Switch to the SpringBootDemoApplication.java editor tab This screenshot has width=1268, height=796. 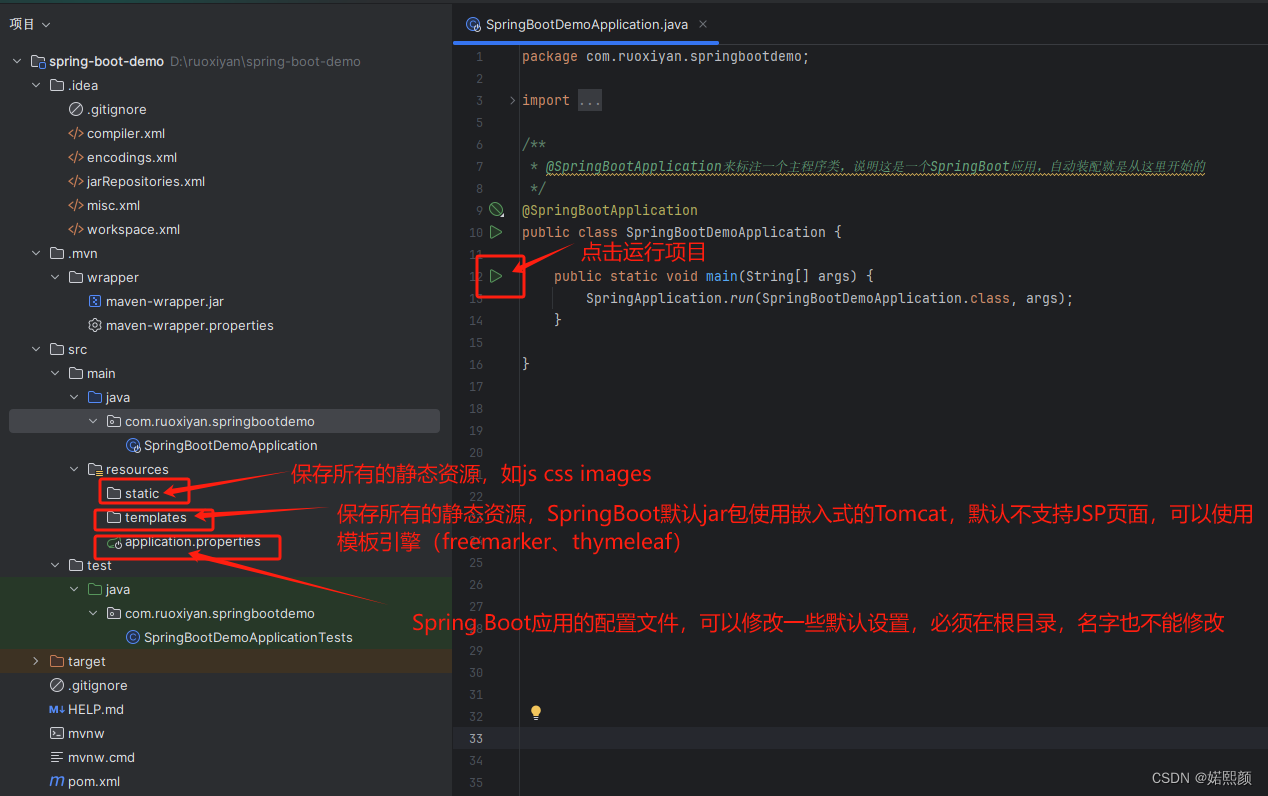pos(587,24)
